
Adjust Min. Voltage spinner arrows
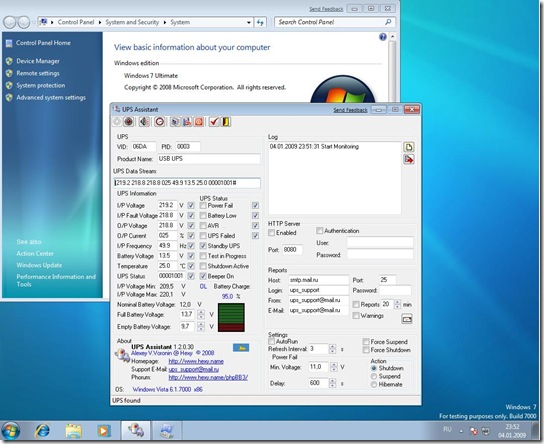coord(333,367)
